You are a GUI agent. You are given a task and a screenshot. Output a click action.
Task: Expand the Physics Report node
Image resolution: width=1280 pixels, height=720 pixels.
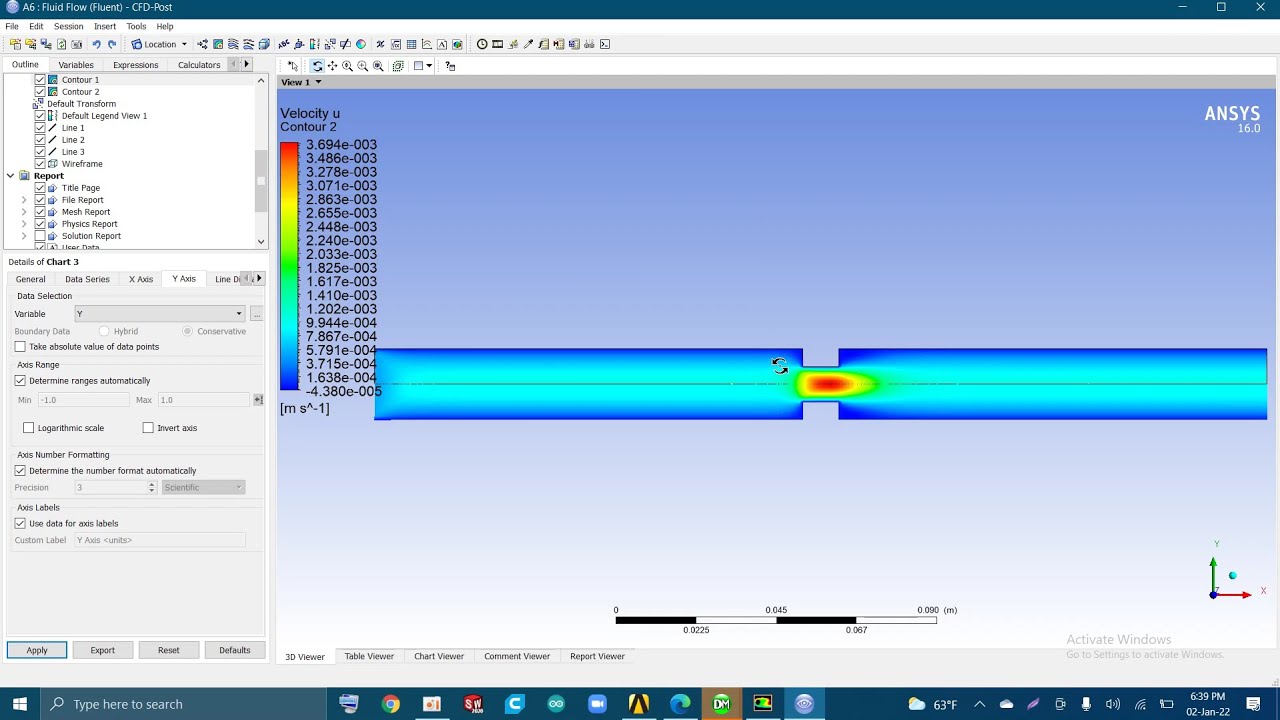point(24,224)
